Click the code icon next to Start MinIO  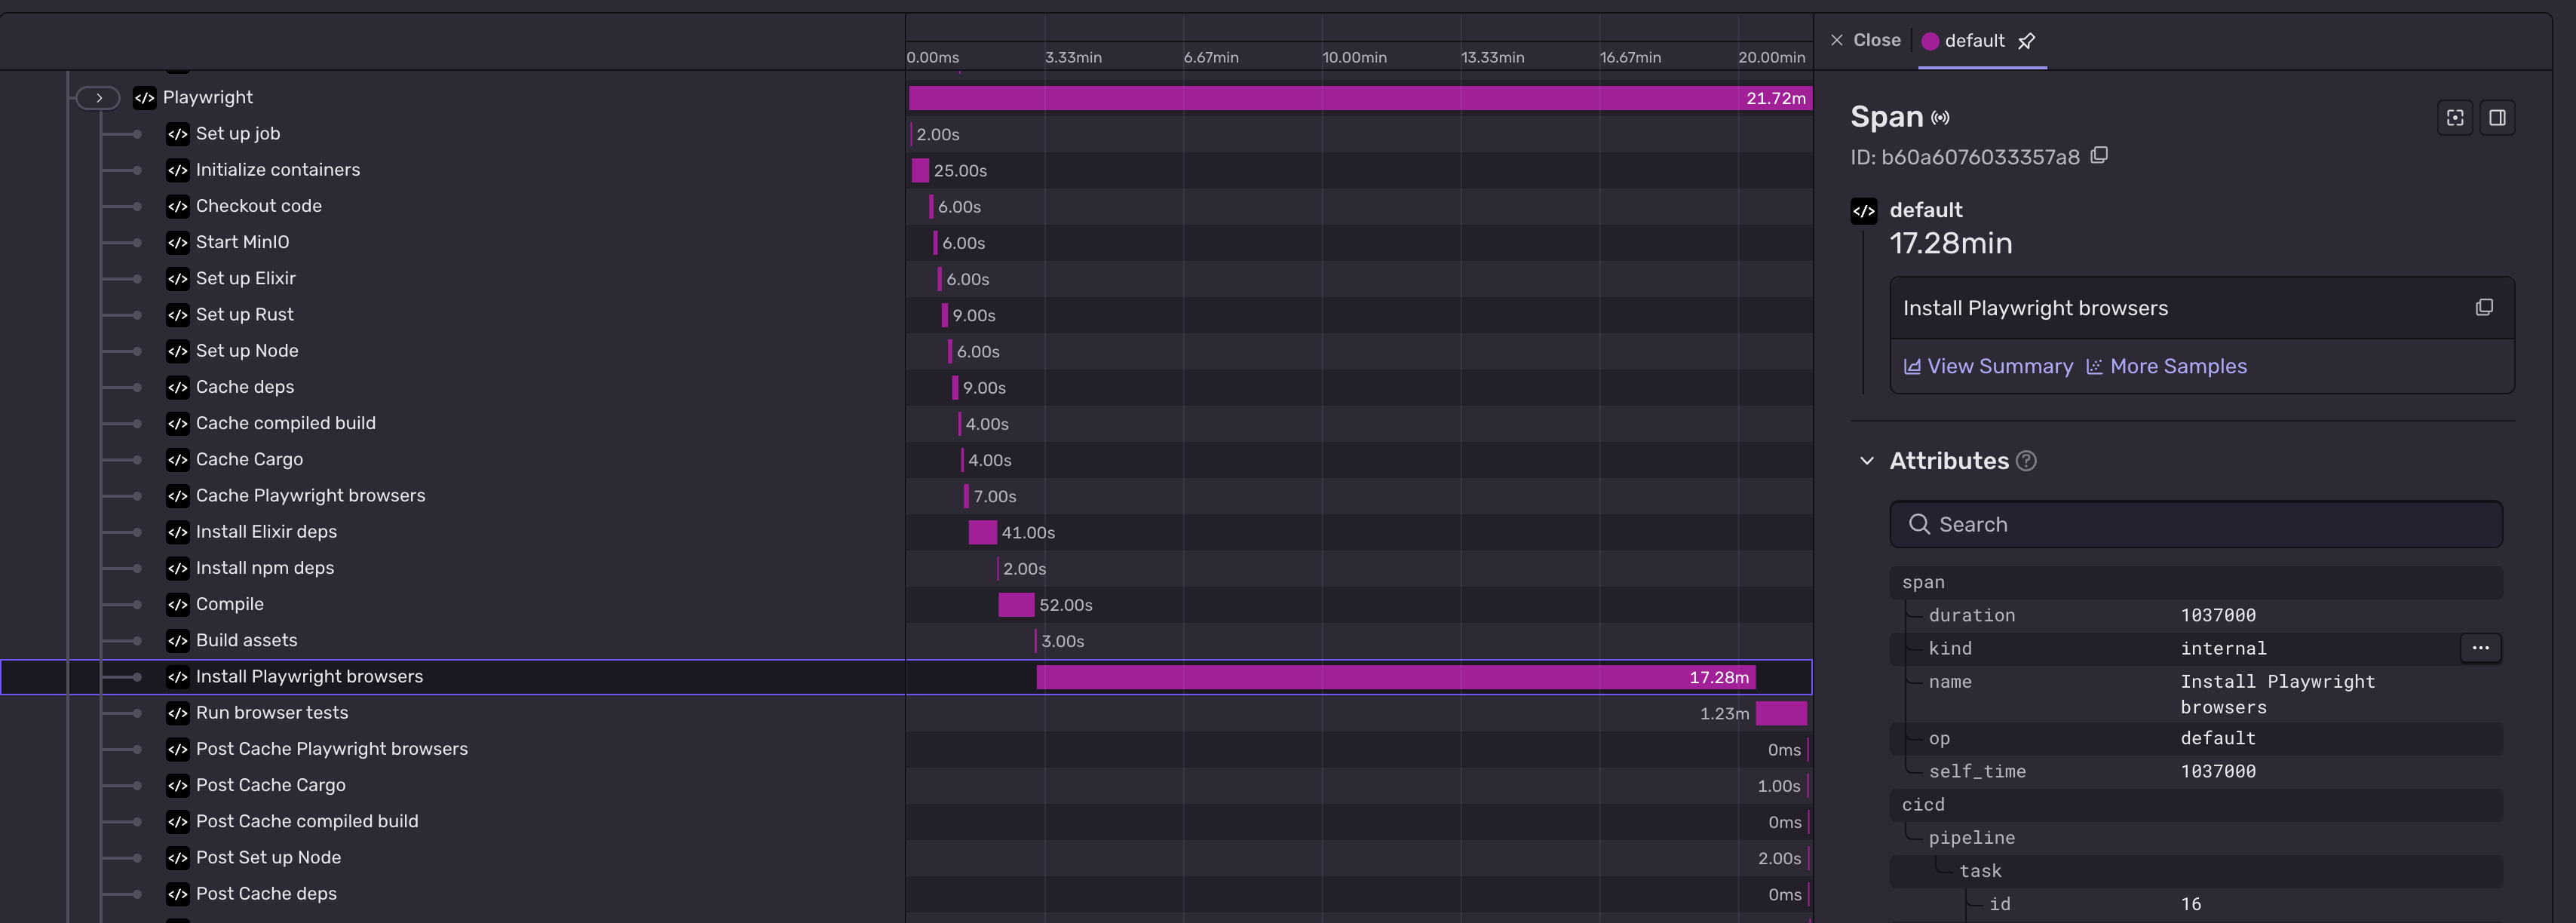coord(177,242)
